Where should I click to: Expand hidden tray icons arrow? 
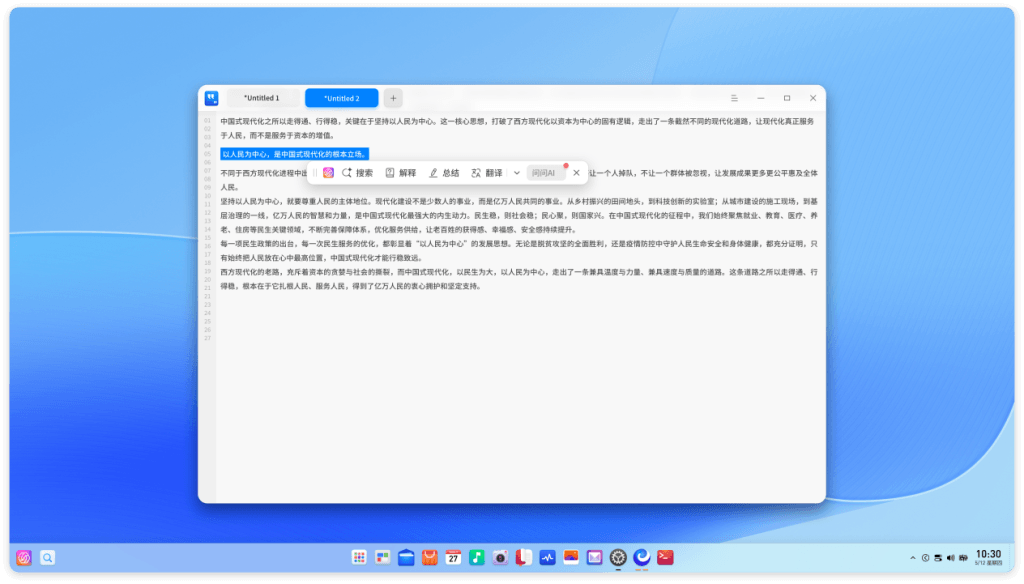pos(912,558)
